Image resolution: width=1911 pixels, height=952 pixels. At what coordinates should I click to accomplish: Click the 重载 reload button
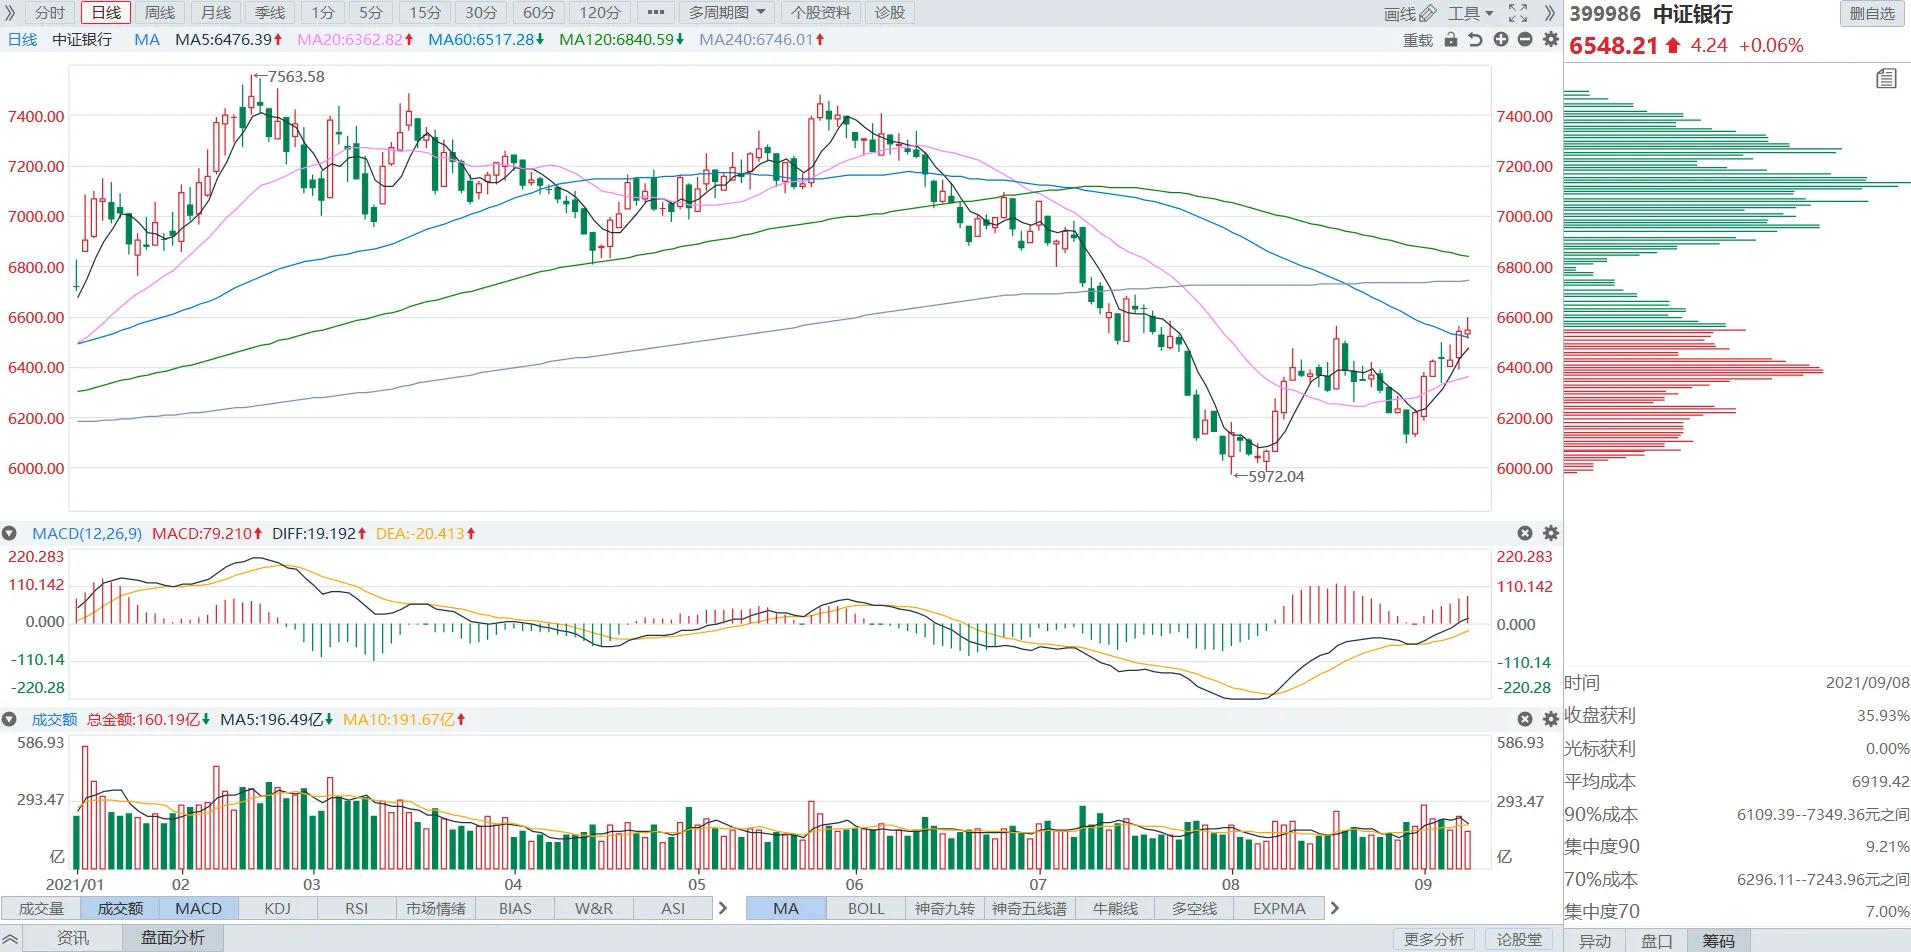tap(1418, 40)
